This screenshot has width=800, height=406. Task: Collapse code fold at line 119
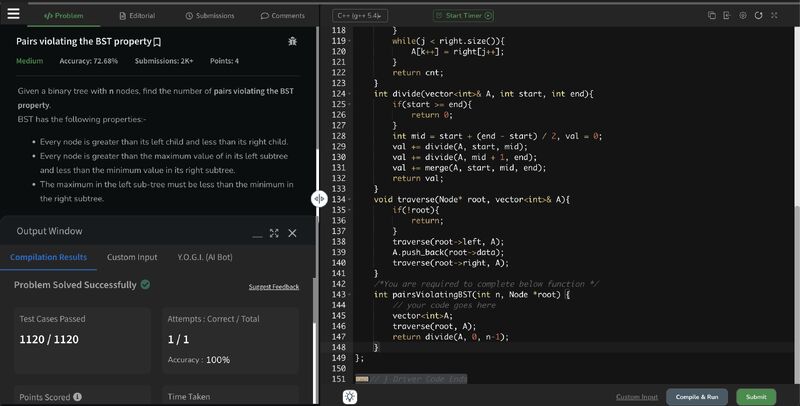pyautogui.click(x=349, y=41)
